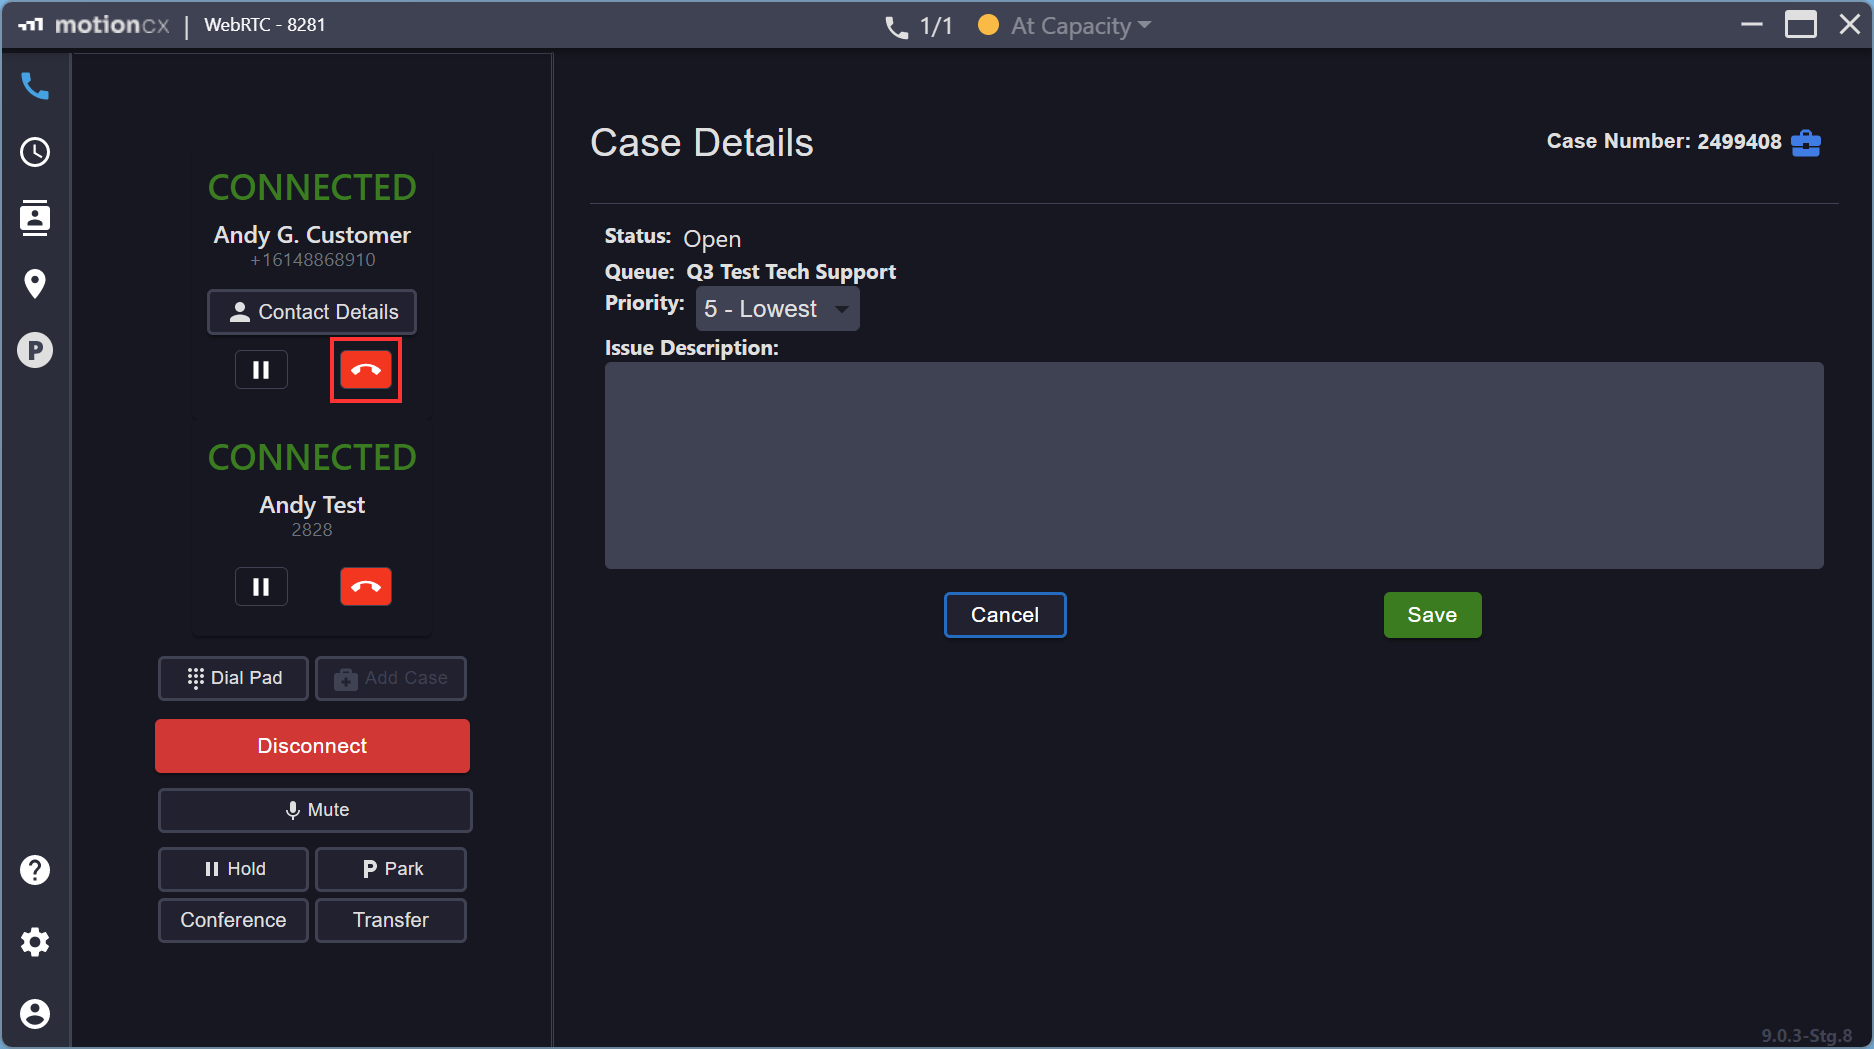This screenshot has width=1874, height=1049.
Task: Pause Andy G. Customer call
Action: click(261, 370)
